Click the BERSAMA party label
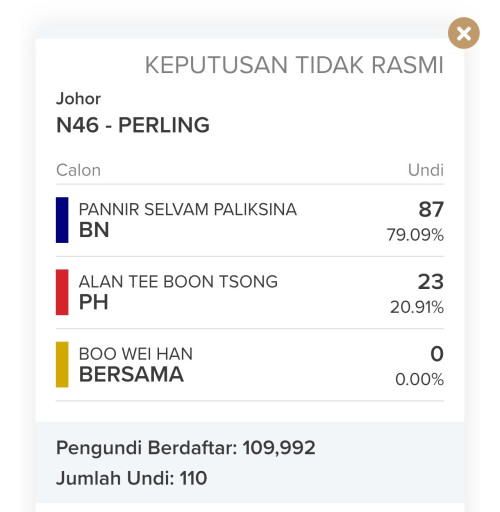The height and width of the screenshot is (512, 500). pos(131,374)
